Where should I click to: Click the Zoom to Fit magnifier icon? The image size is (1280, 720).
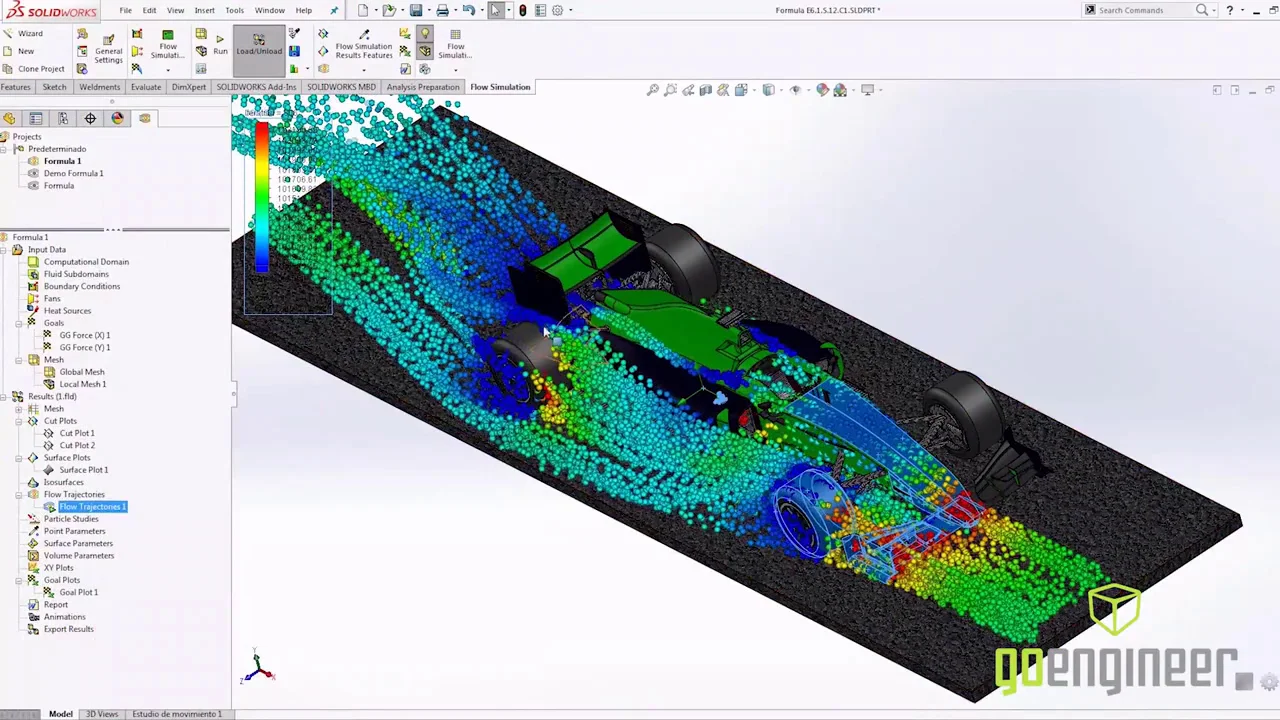[652, 90]
